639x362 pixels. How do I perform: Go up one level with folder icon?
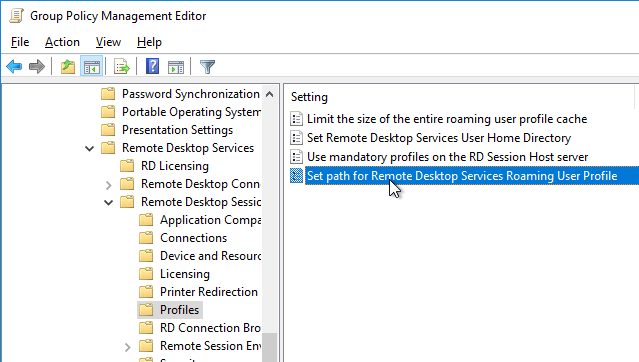pyautogui.click(x=68, y=66)
